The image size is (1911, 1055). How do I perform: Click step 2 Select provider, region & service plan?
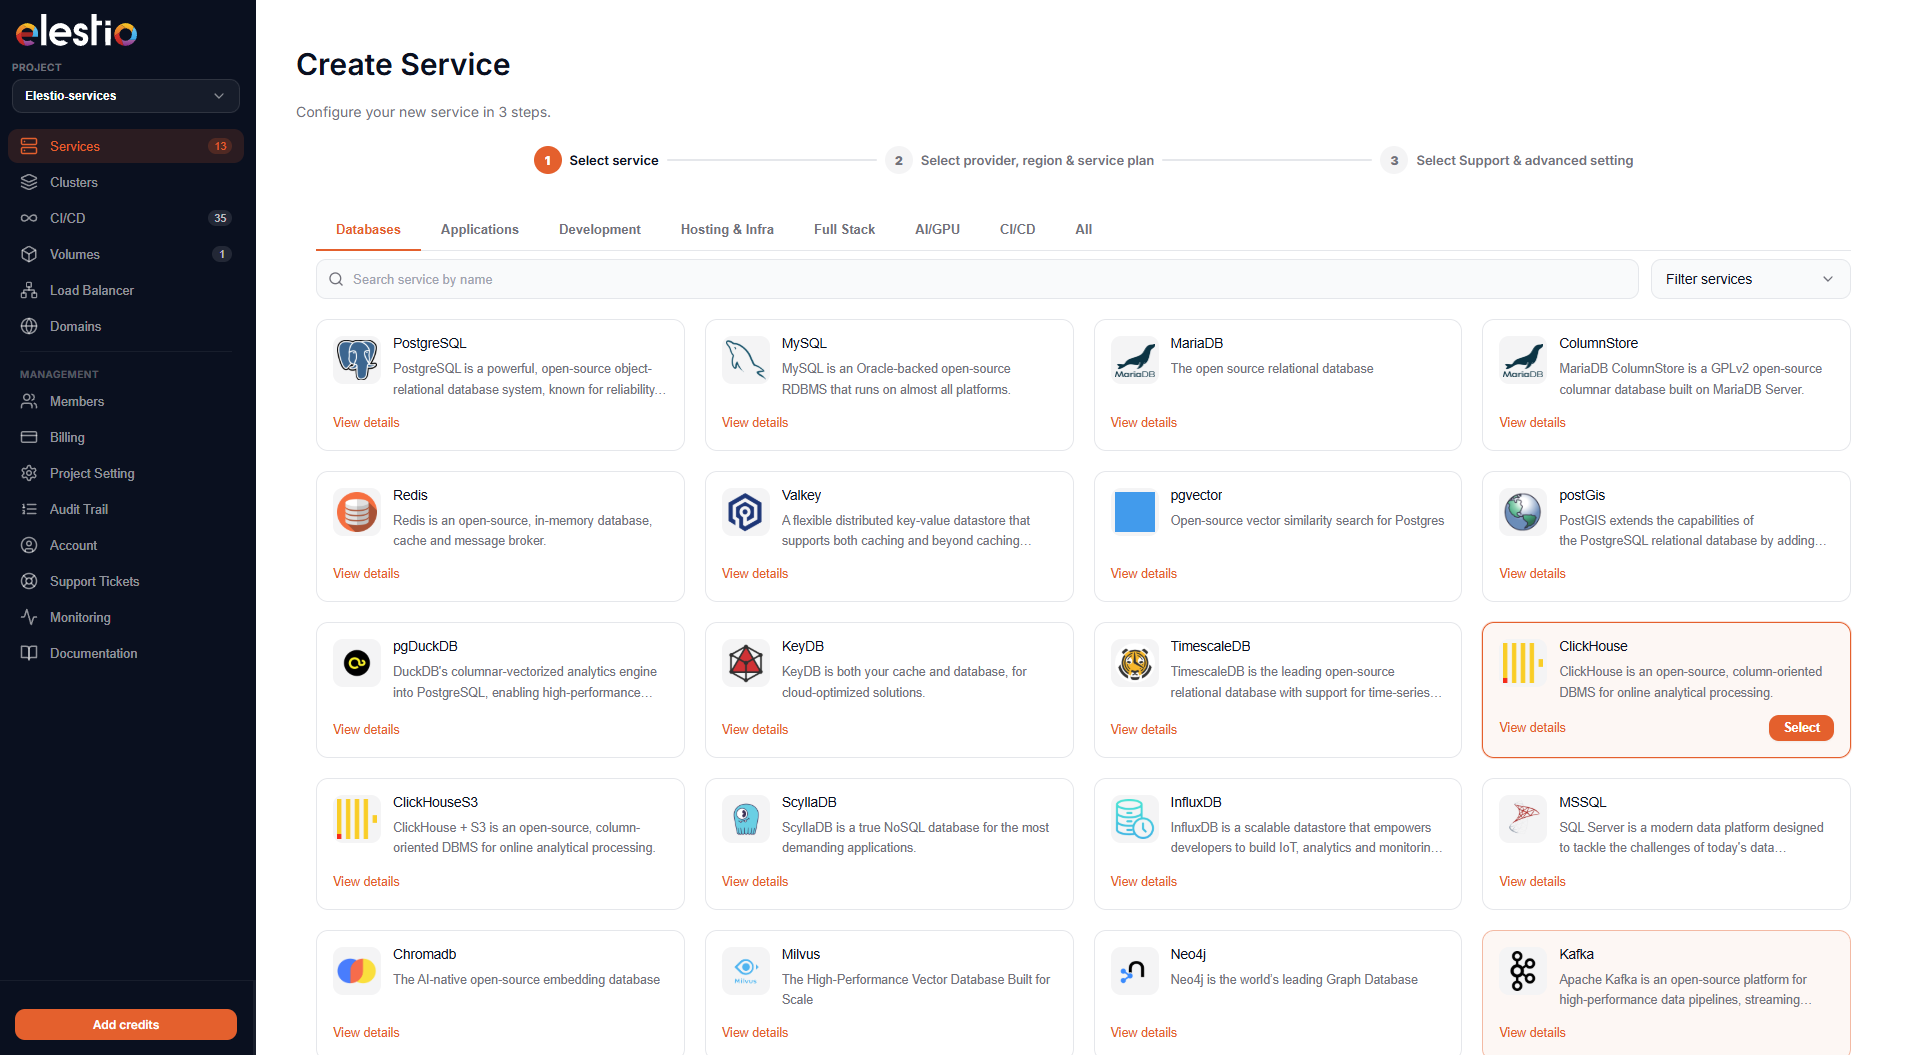(x=1020, y=160)
